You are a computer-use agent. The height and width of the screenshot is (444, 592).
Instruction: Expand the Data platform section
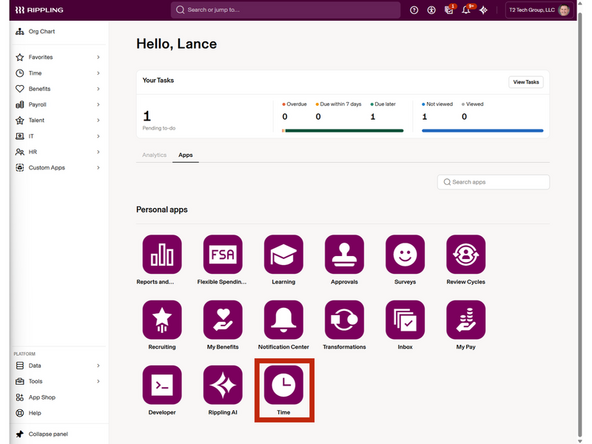point(58,365)
